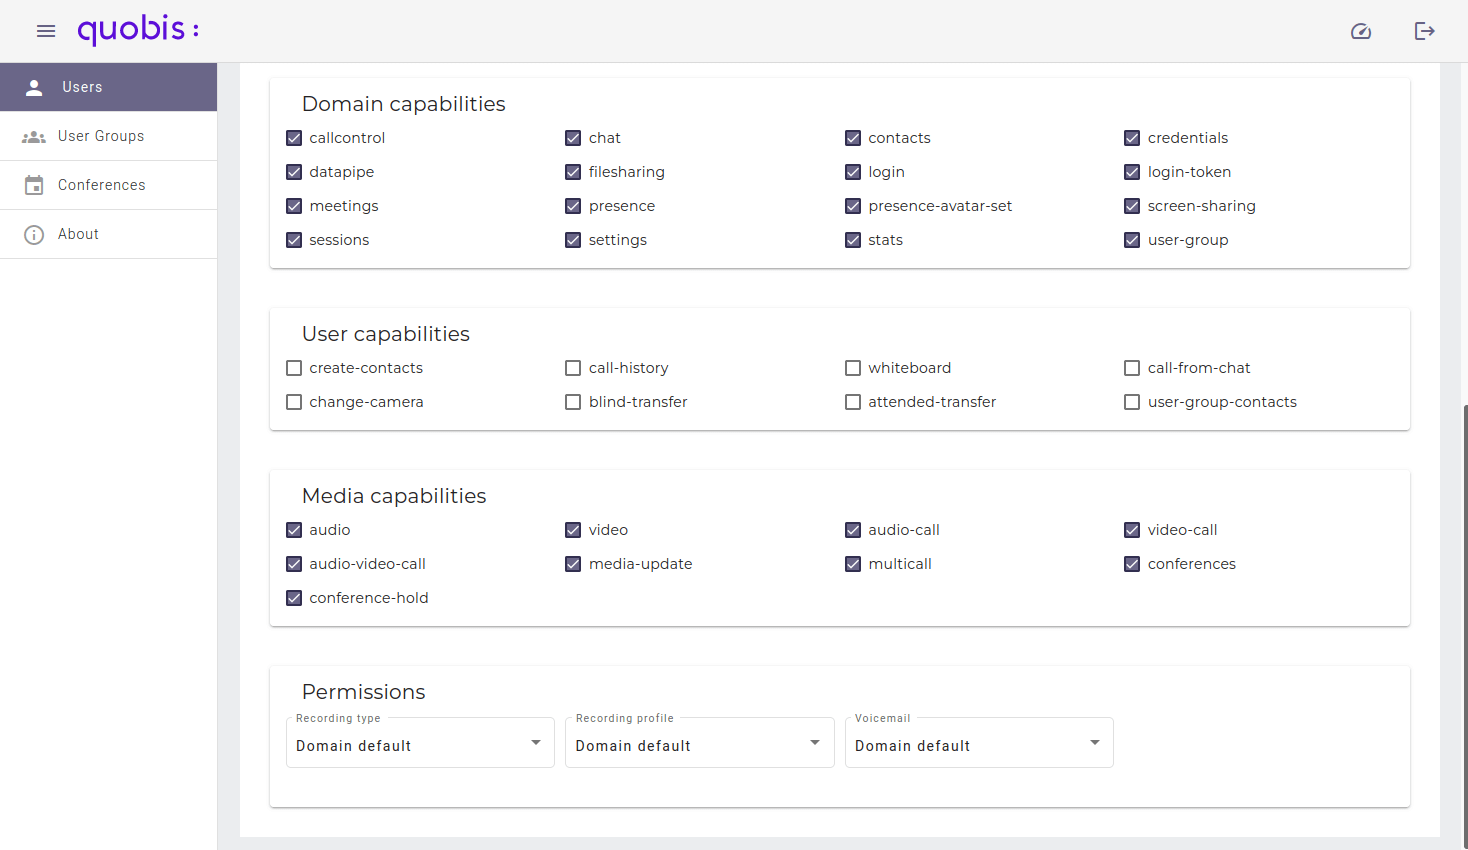
Task: Click the page vertical scrollbar
Action: [x=1464, y=627]
